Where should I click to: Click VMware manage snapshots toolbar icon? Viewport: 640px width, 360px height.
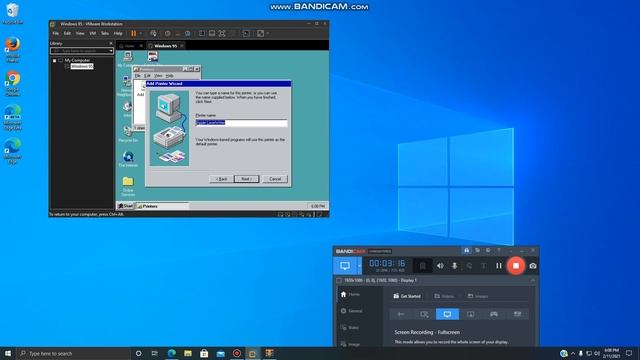tap(188, 33)
